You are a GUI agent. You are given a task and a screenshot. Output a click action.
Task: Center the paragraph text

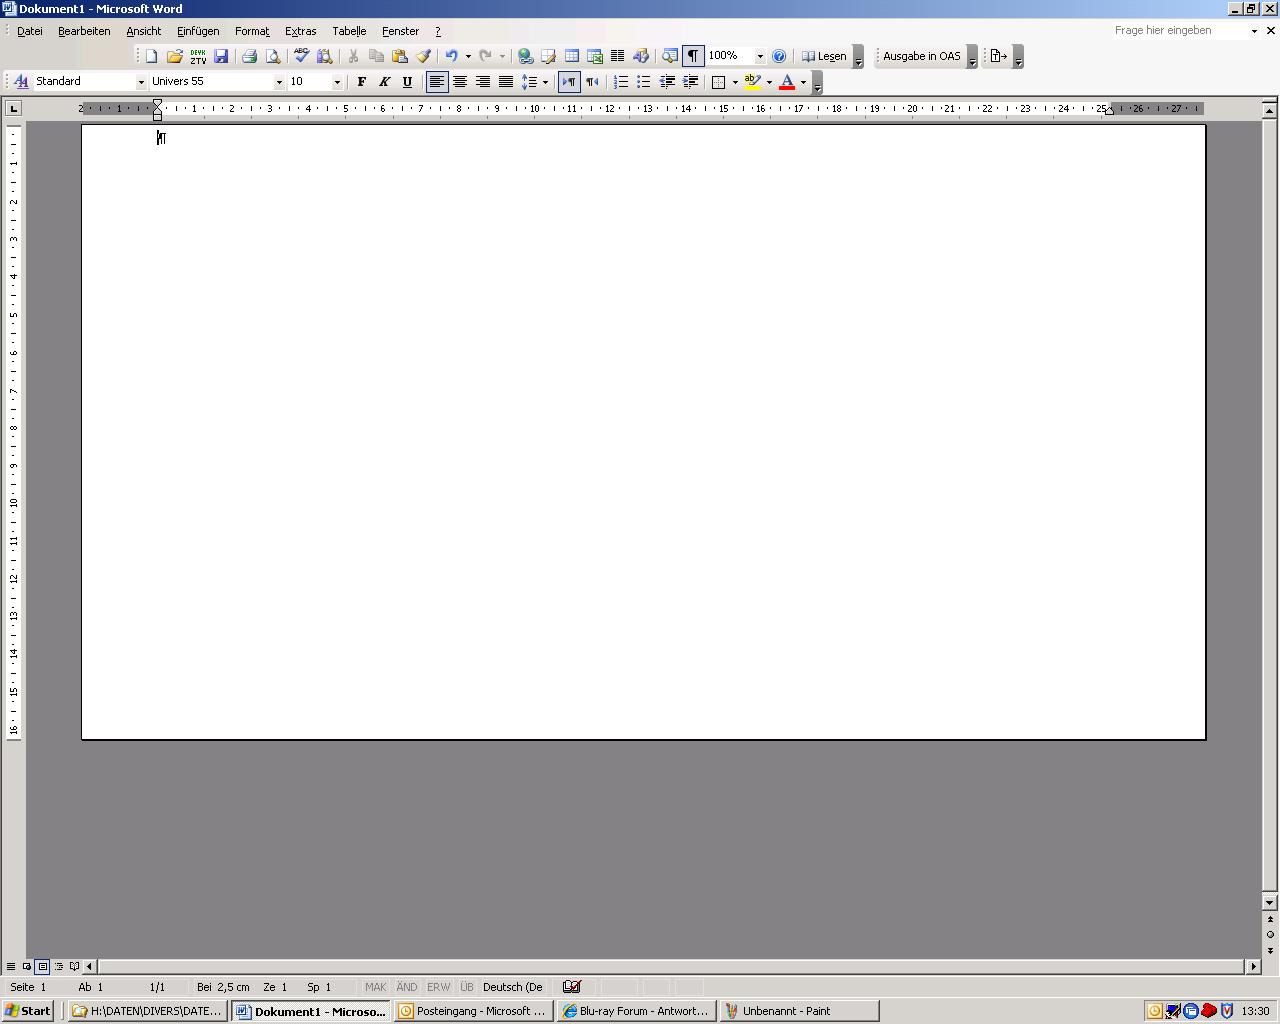(460, 82)
